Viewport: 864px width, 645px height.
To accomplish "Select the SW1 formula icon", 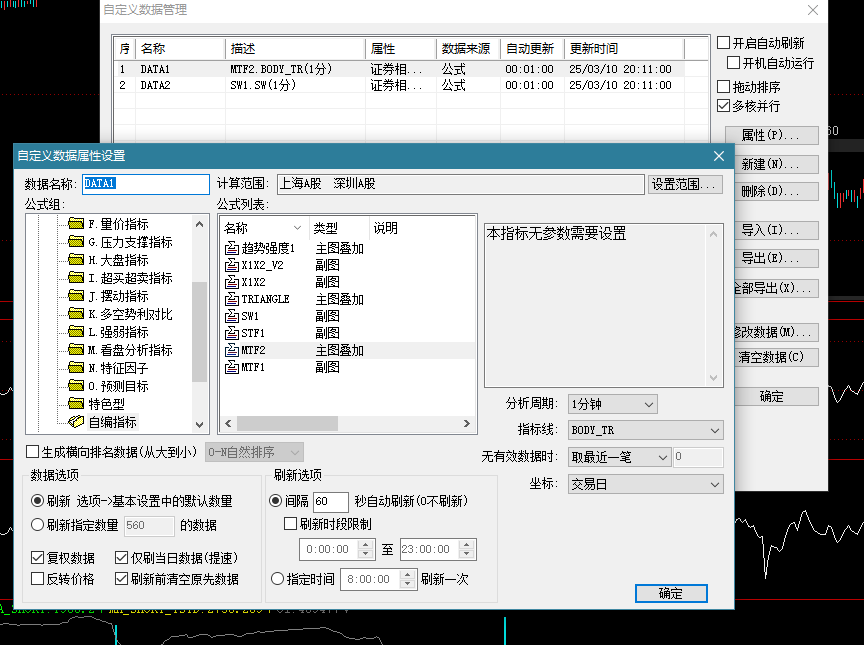I will [x=232, y=316].
